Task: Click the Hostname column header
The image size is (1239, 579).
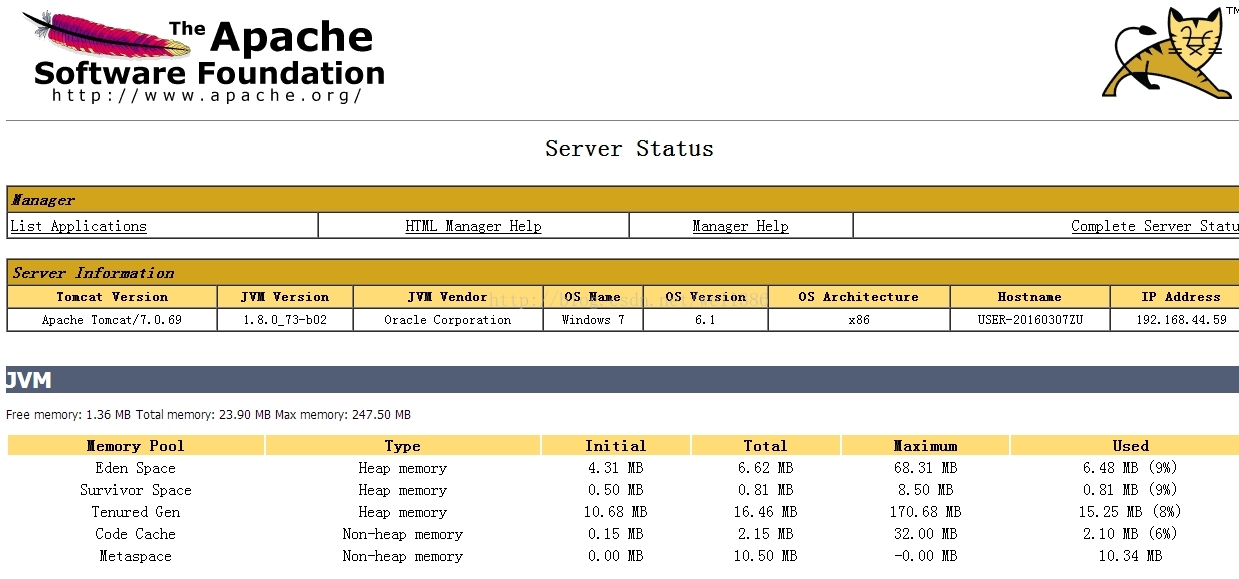Action: 1029,297
